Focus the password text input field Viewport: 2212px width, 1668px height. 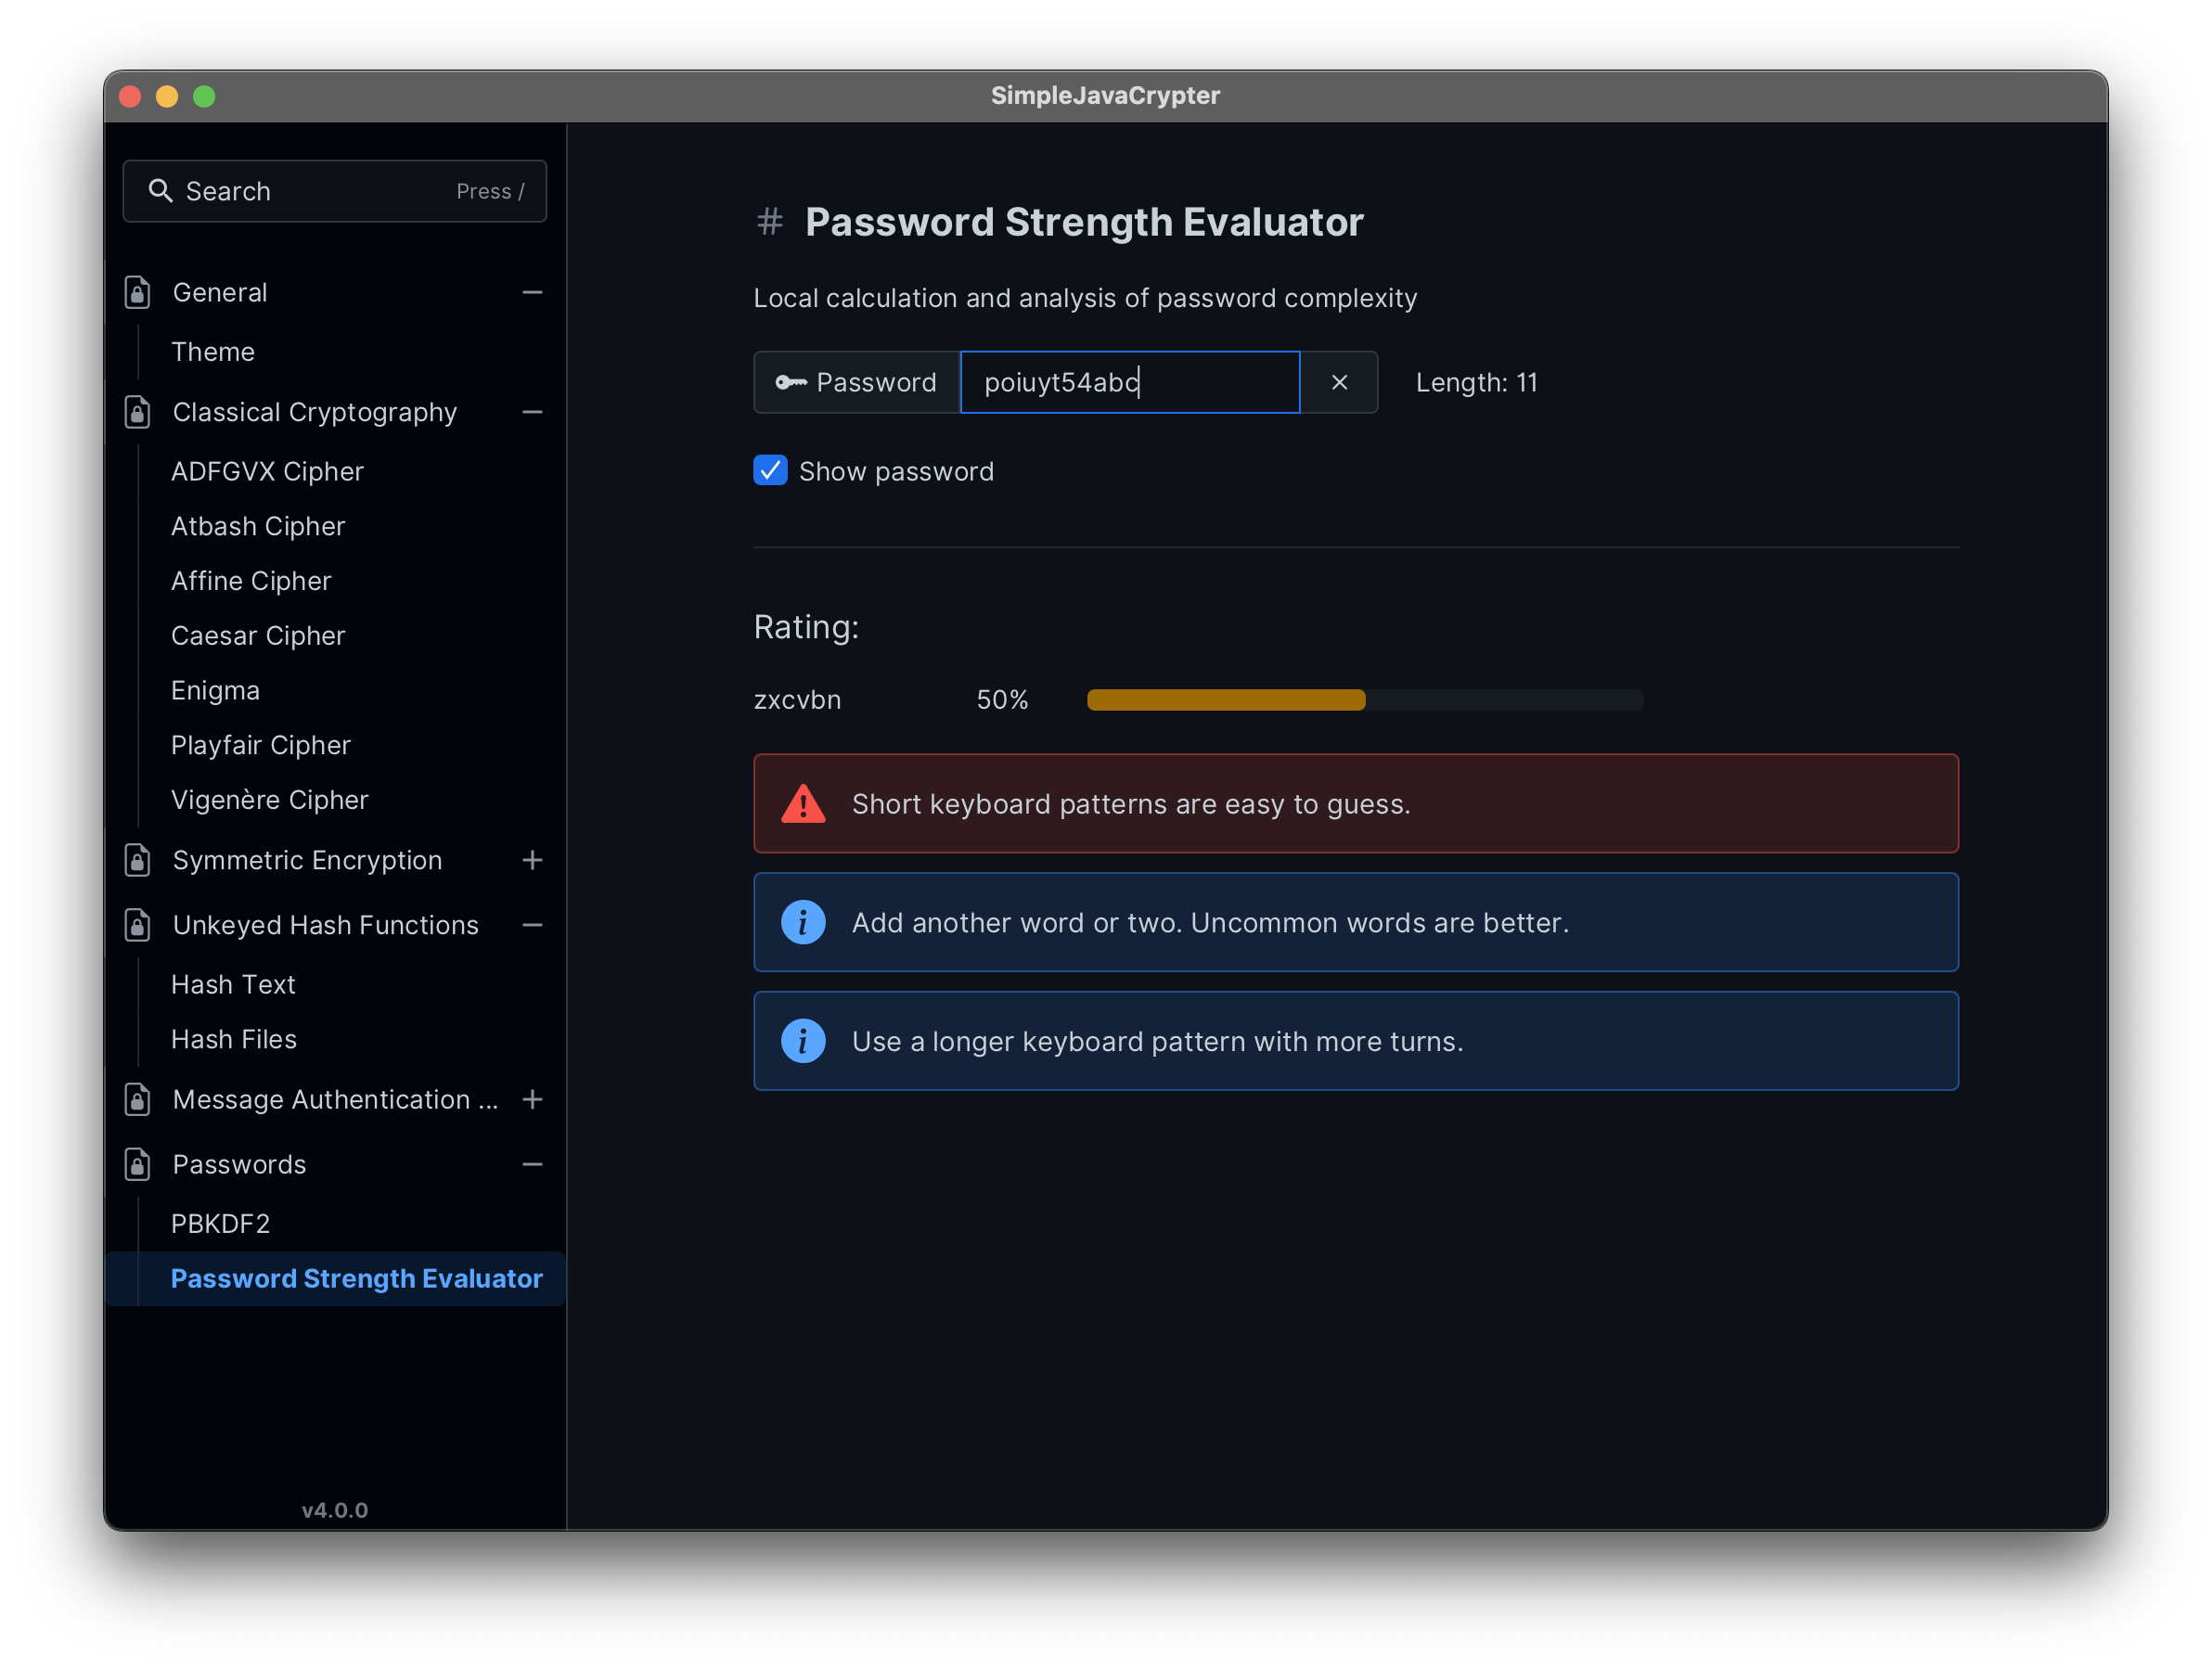pyautogui.click(x=1129, y=382)
